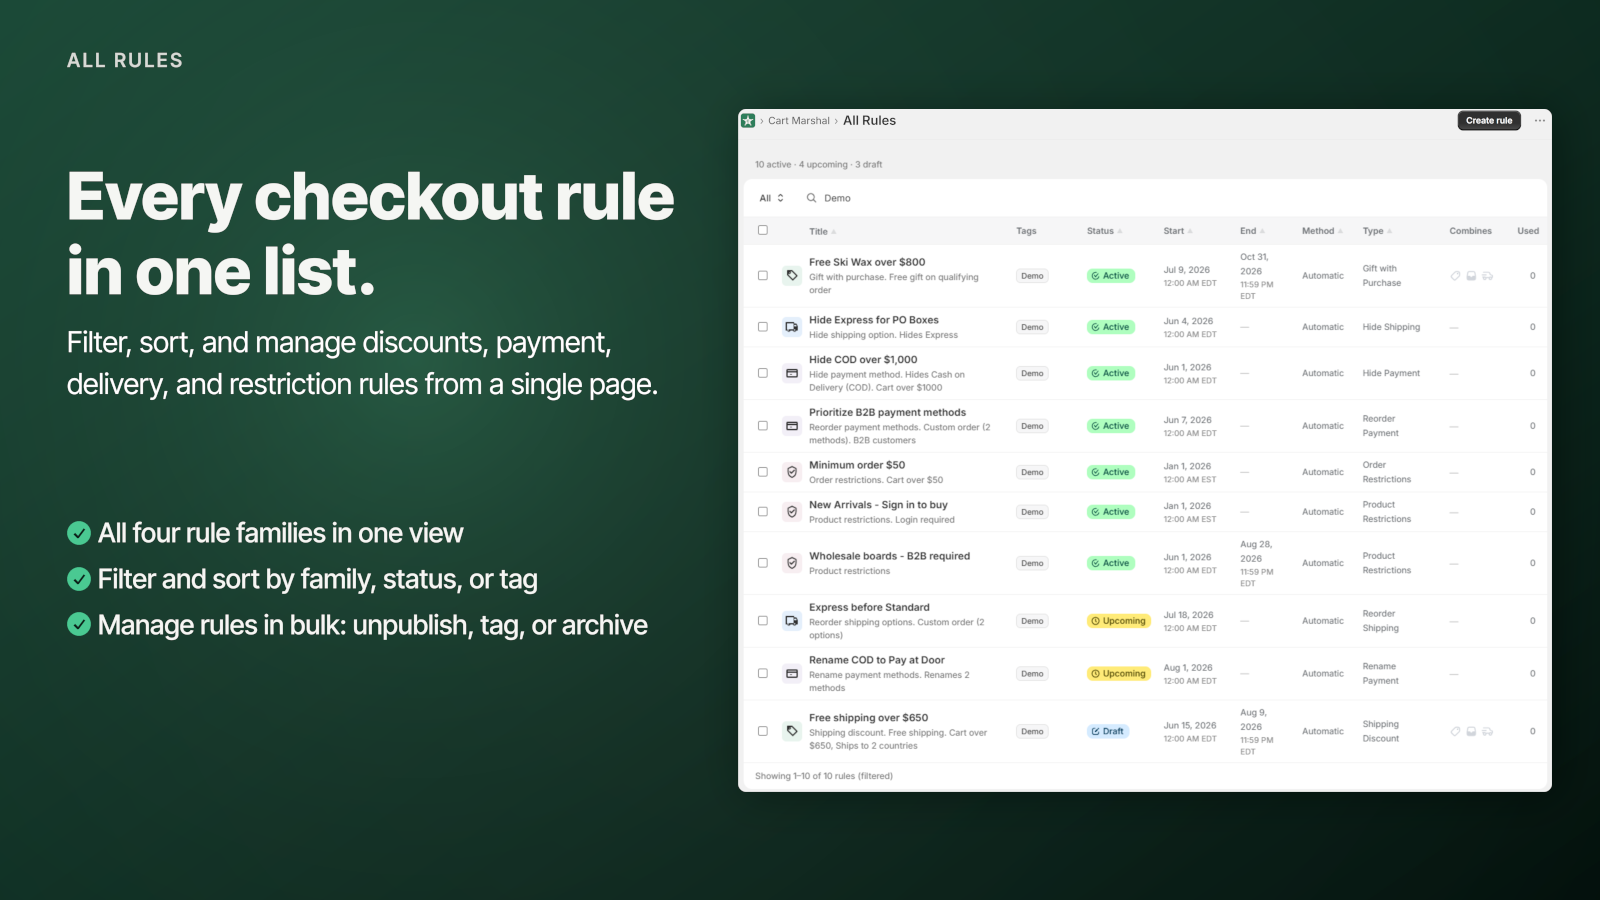Select Prioritize B2B payment methods checkbox
1600x900 pixels.
coord(763,426)
